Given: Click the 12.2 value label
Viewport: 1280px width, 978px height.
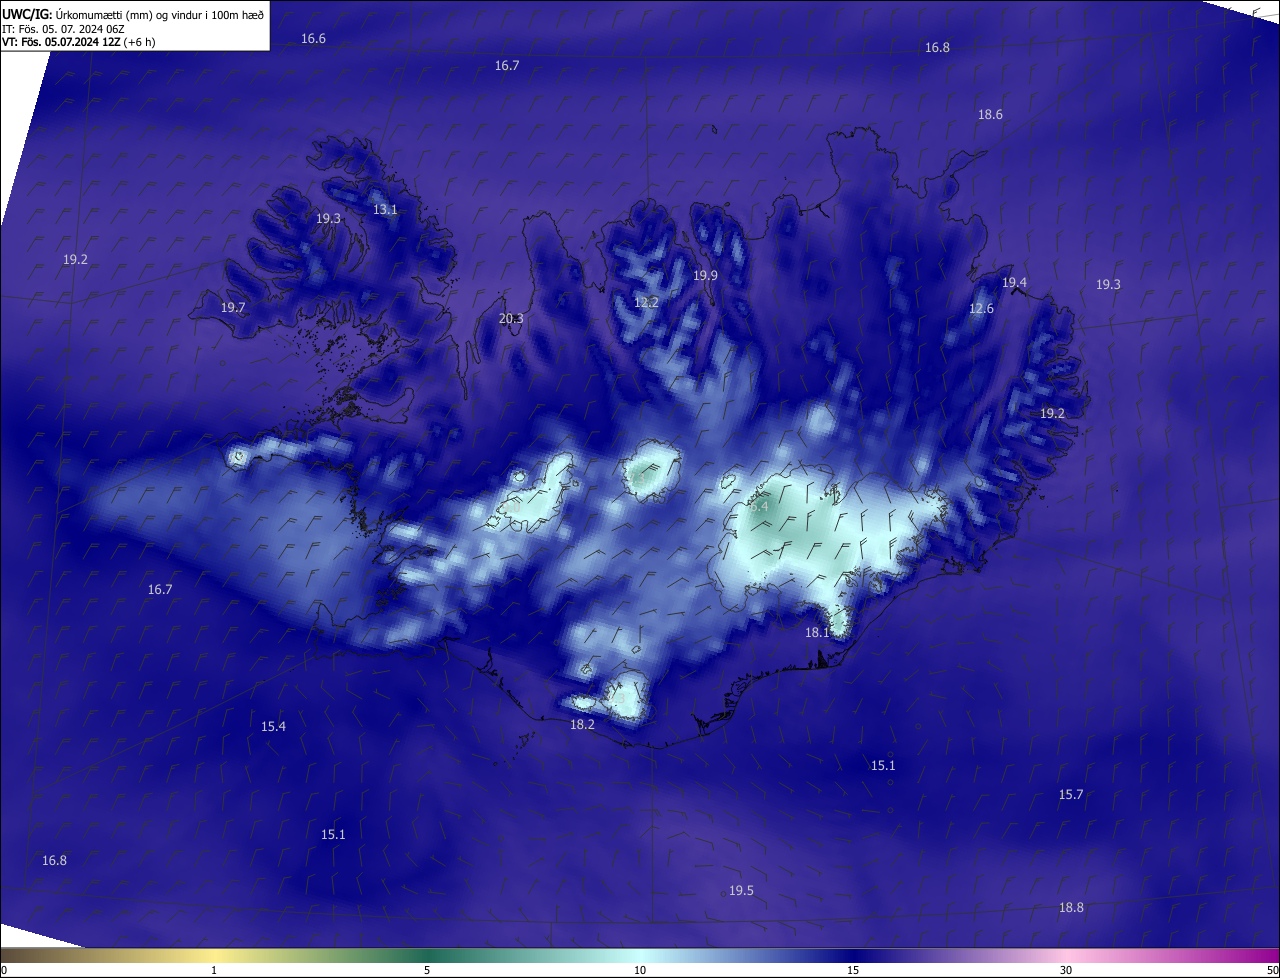Looking at the screenshot, I should point(646,302).
